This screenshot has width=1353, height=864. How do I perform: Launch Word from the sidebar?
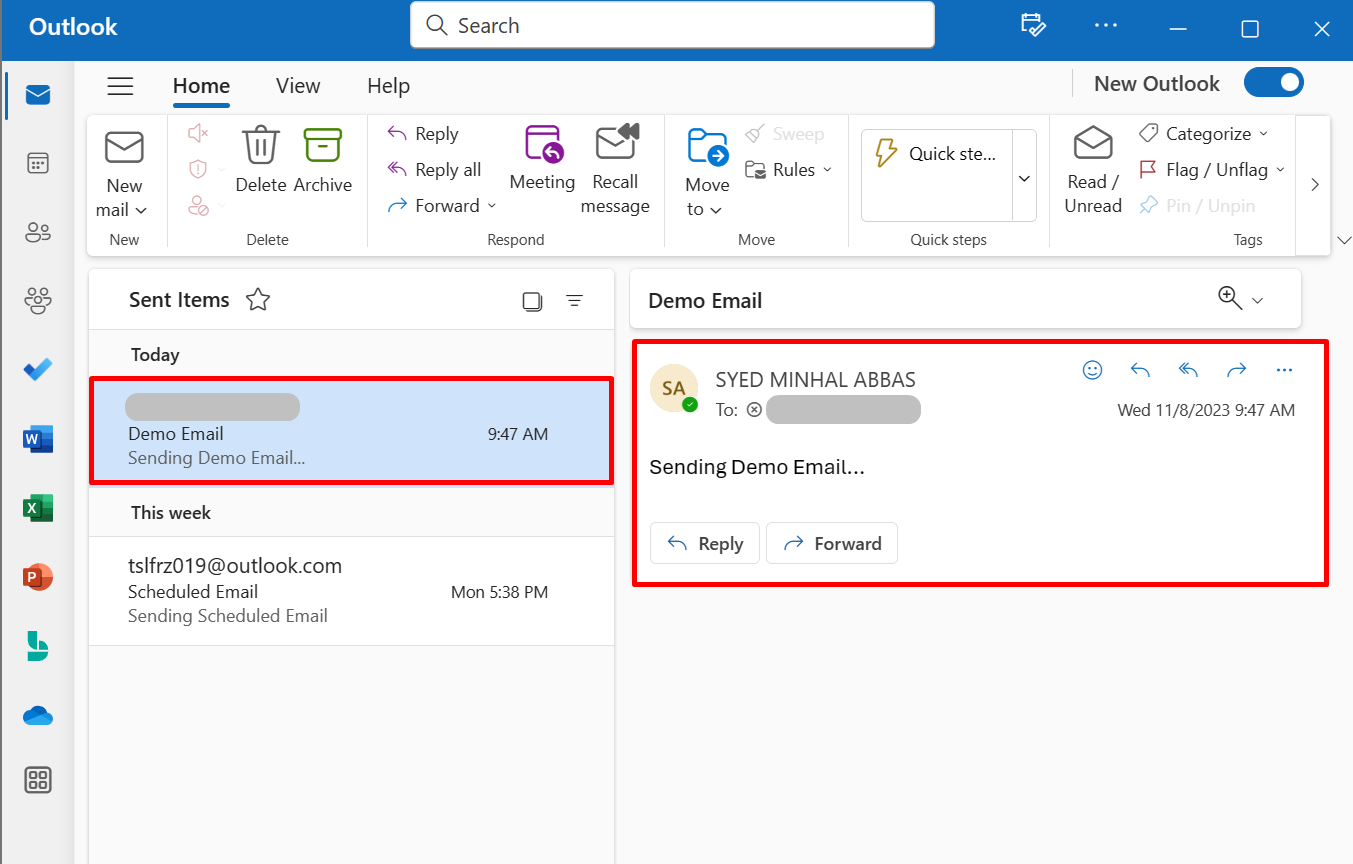[38, 439]
